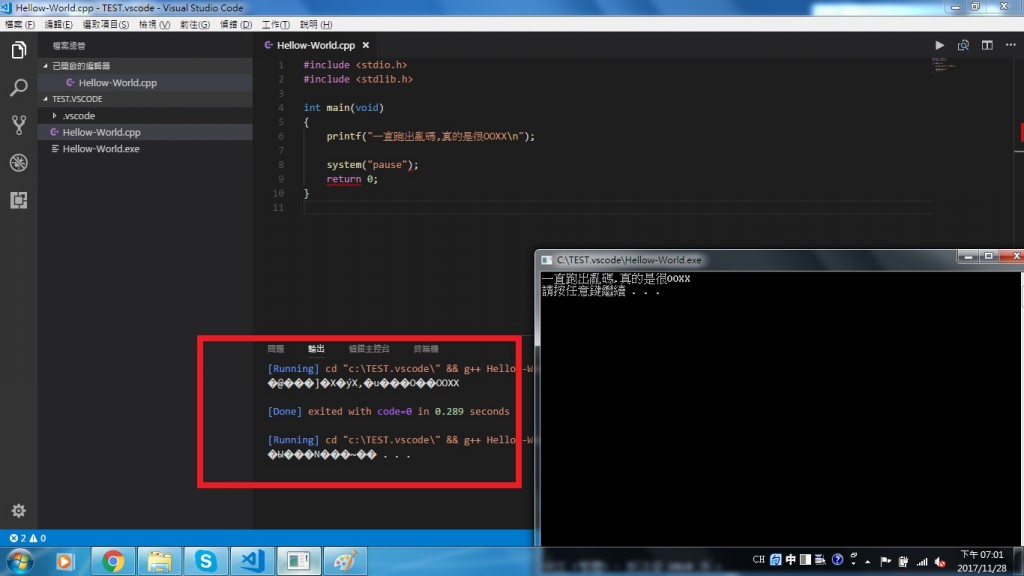Switch to the Terminal panel tab

tap(426, 349)
